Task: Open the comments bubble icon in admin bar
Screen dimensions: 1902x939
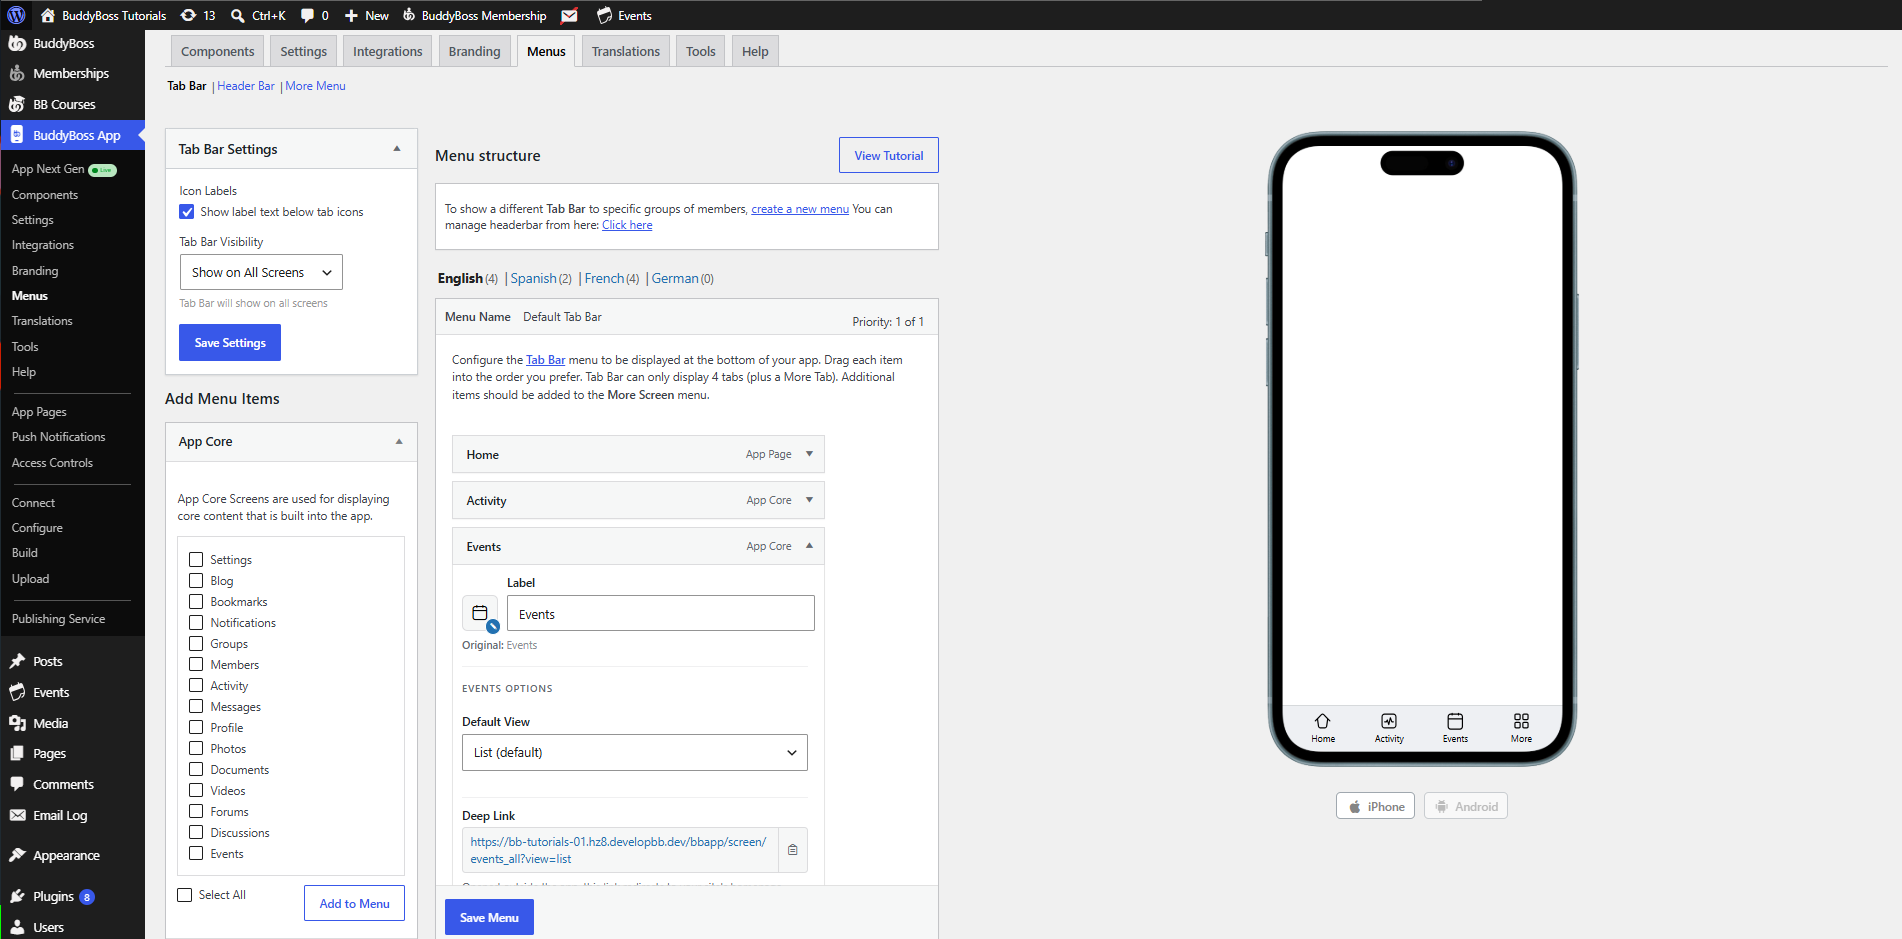Action: [x=307, y=15]
